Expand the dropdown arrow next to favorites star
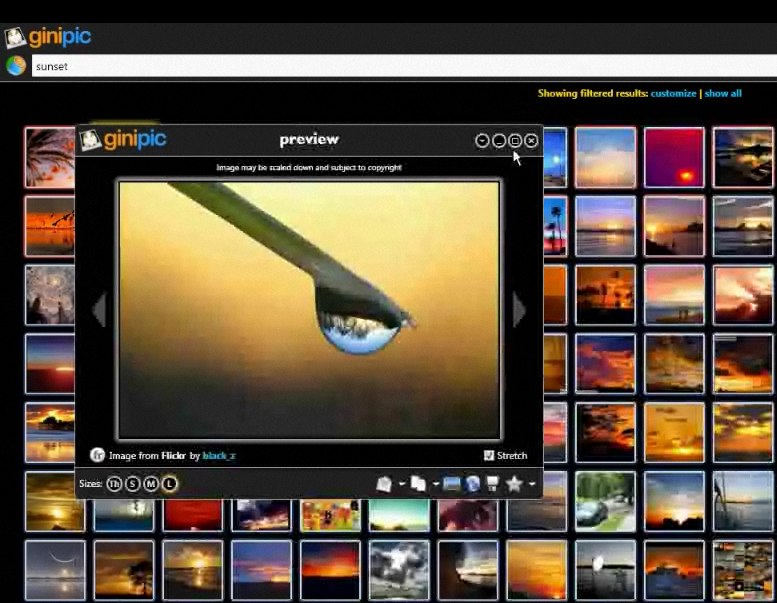This screenshot has height=603, width=777. [532, 485]
